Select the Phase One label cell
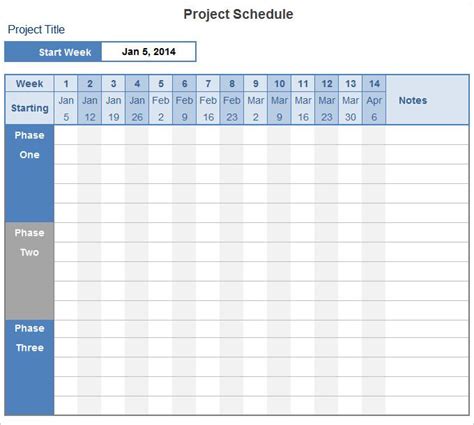This screenshot has height=425, width=474. coord(29,174)
